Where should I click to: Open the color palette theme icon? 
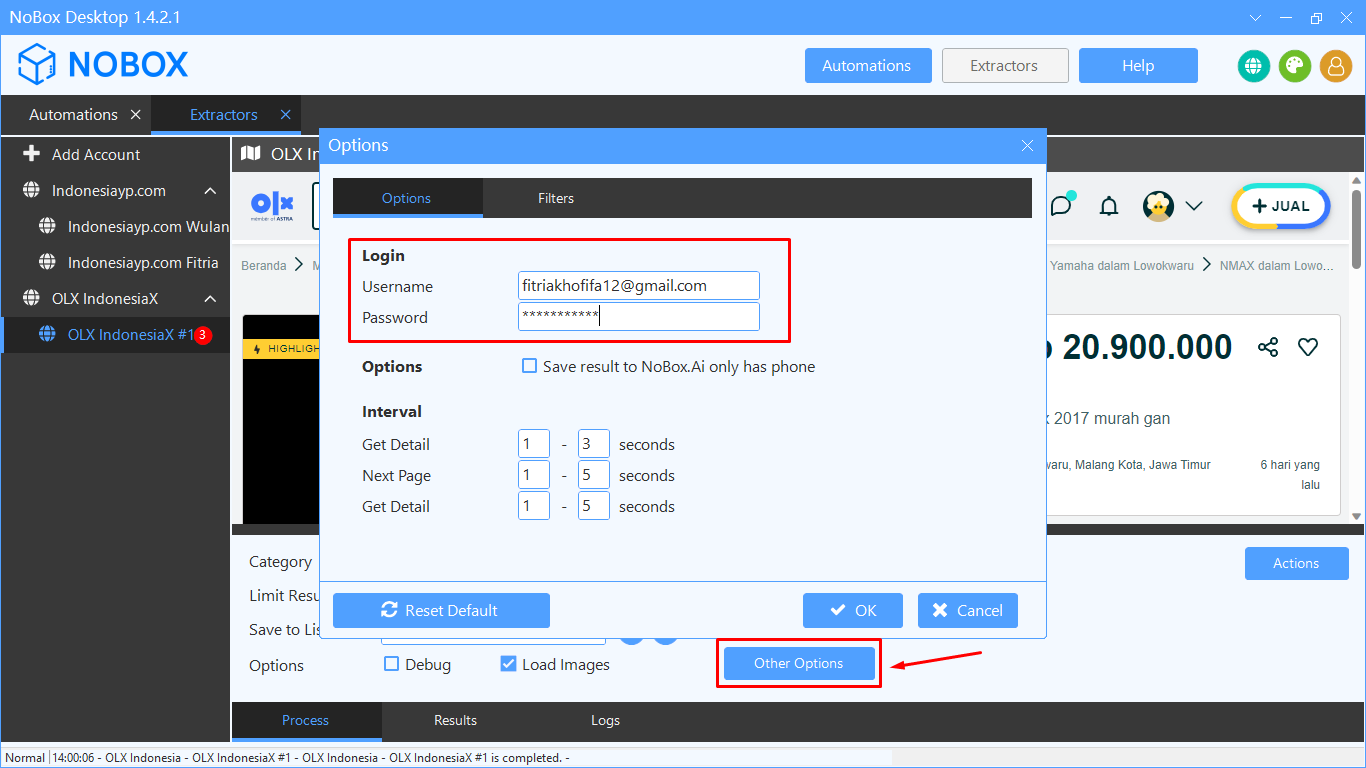click(x=1294, y=66)
